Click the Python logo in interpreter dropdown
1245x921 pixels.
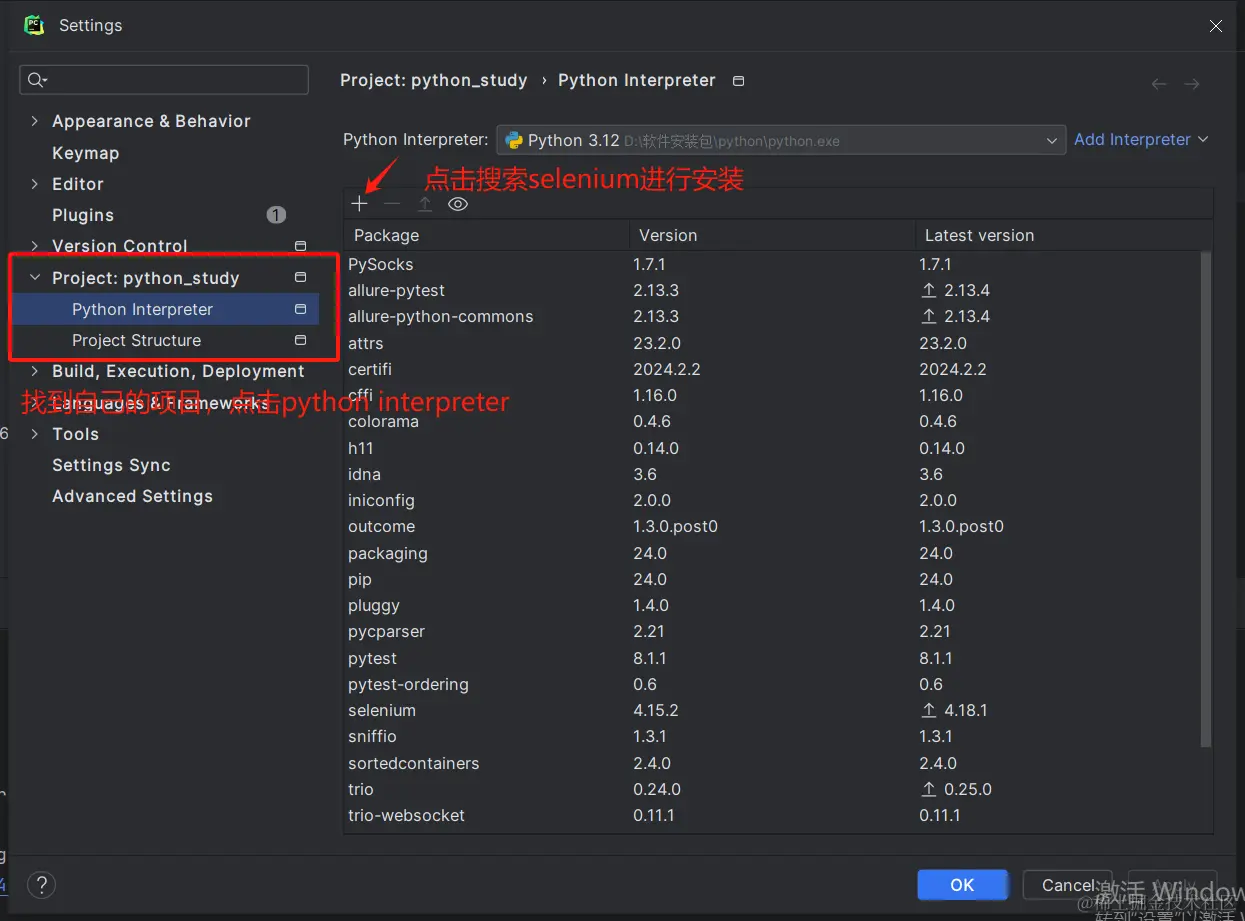tap(513, 140)
